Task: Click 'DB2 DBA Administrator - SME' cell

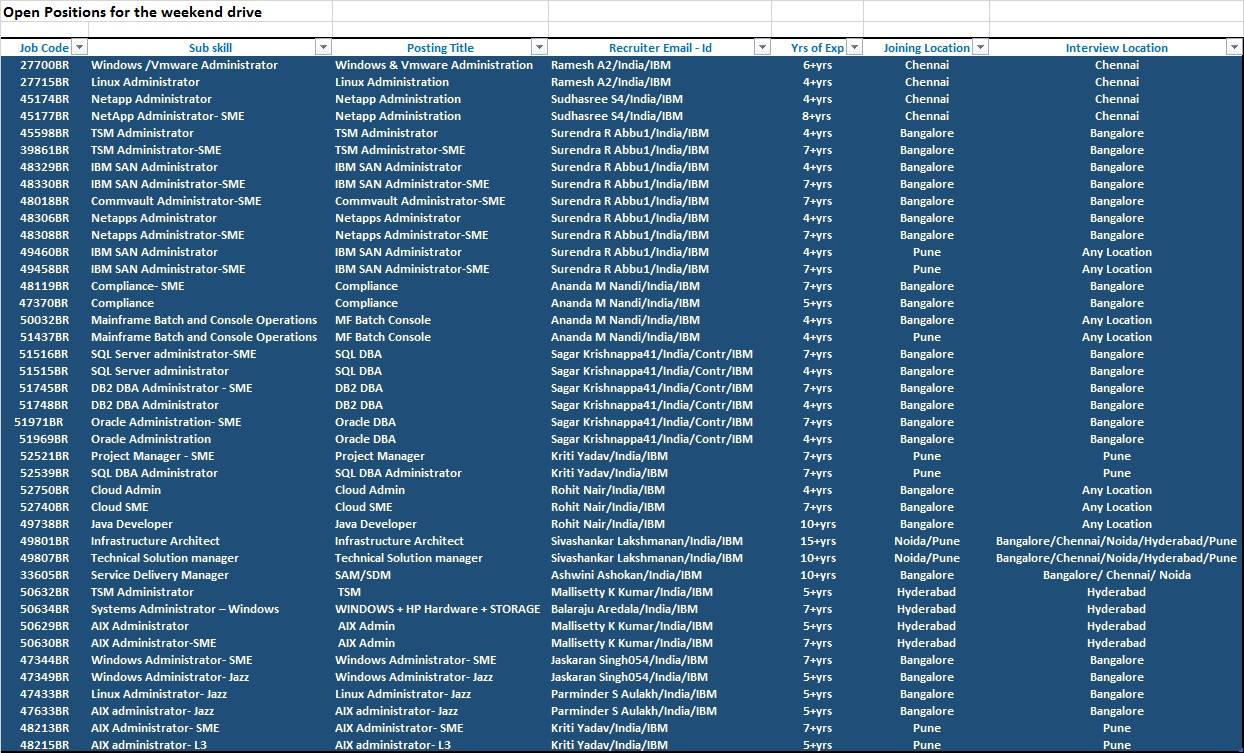Action: (x=171, y=388)
